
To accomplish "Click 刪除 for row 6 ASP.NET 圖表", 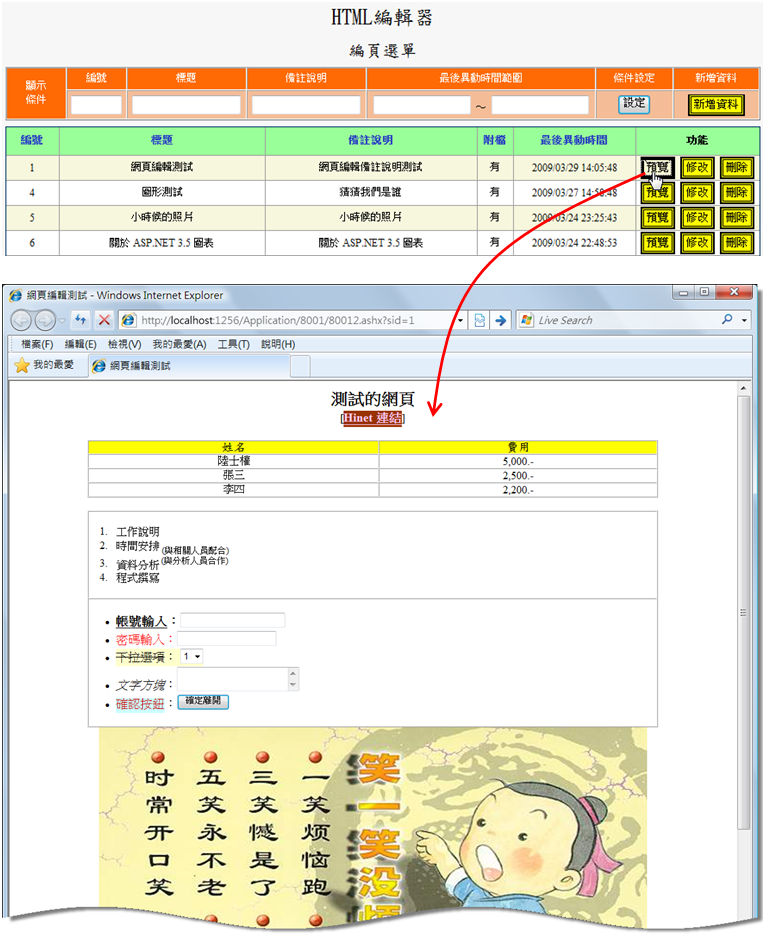I will [x=737, y=243].
